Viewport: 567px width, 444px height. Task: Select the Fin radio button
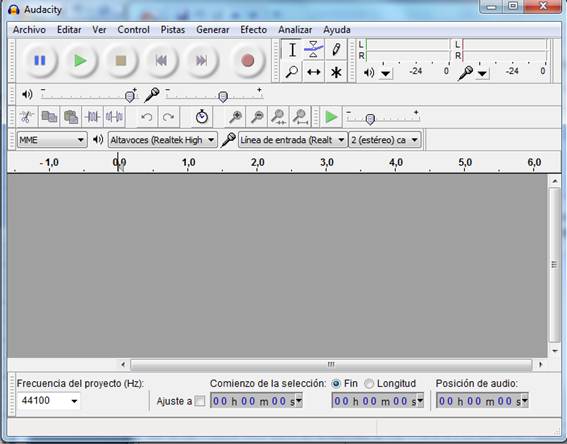point(336,384)
